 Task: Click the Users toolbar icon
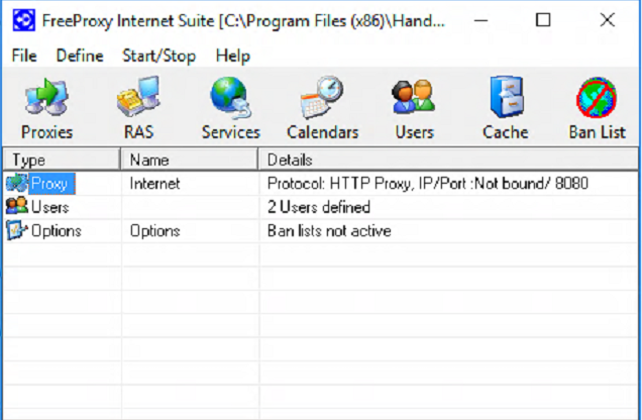(x=414, y=108)
